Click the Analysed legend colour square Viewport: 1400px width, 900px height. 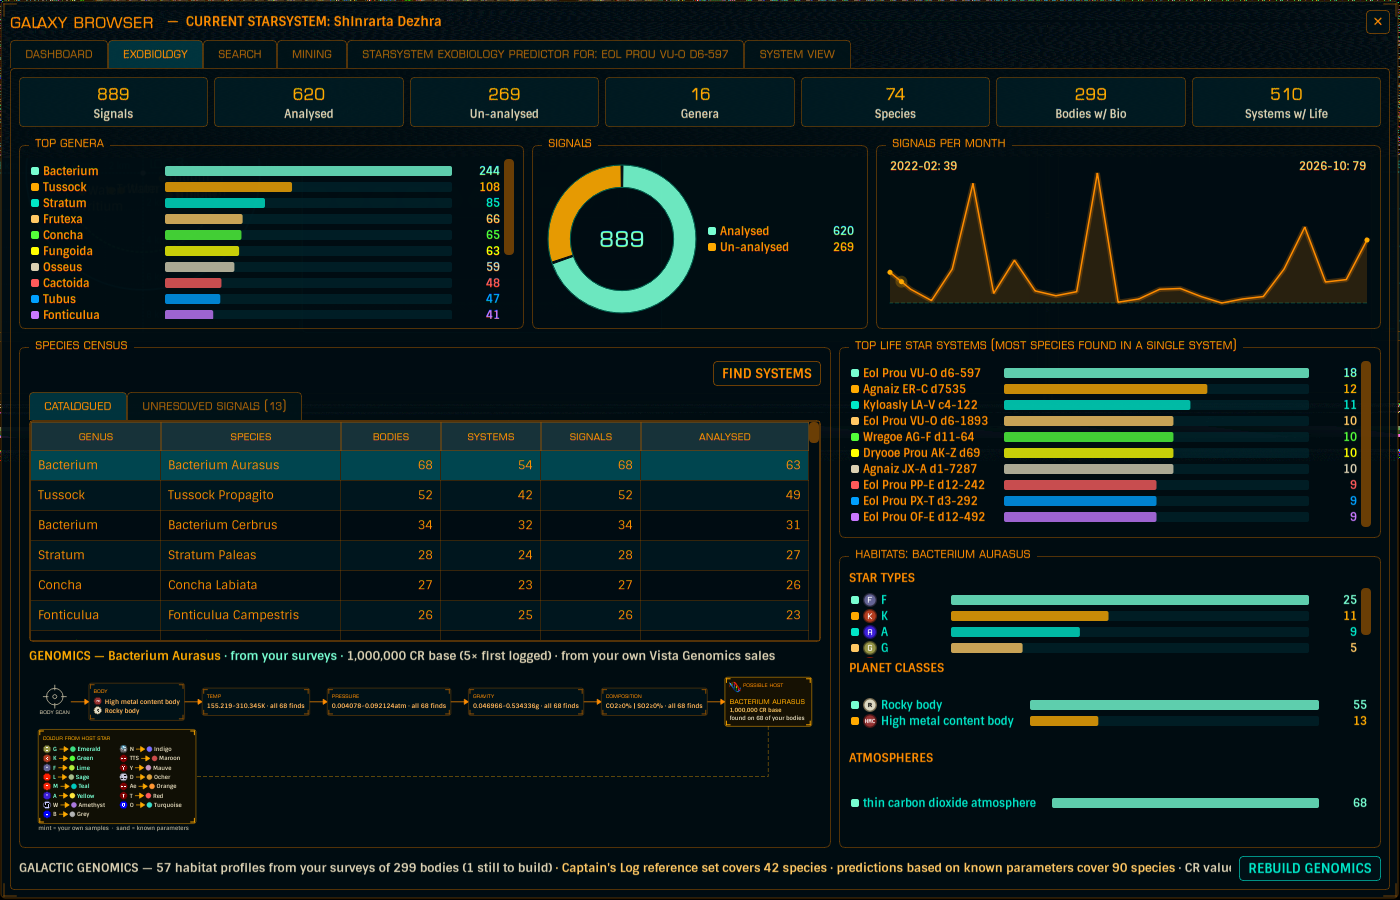pos(712,231)
